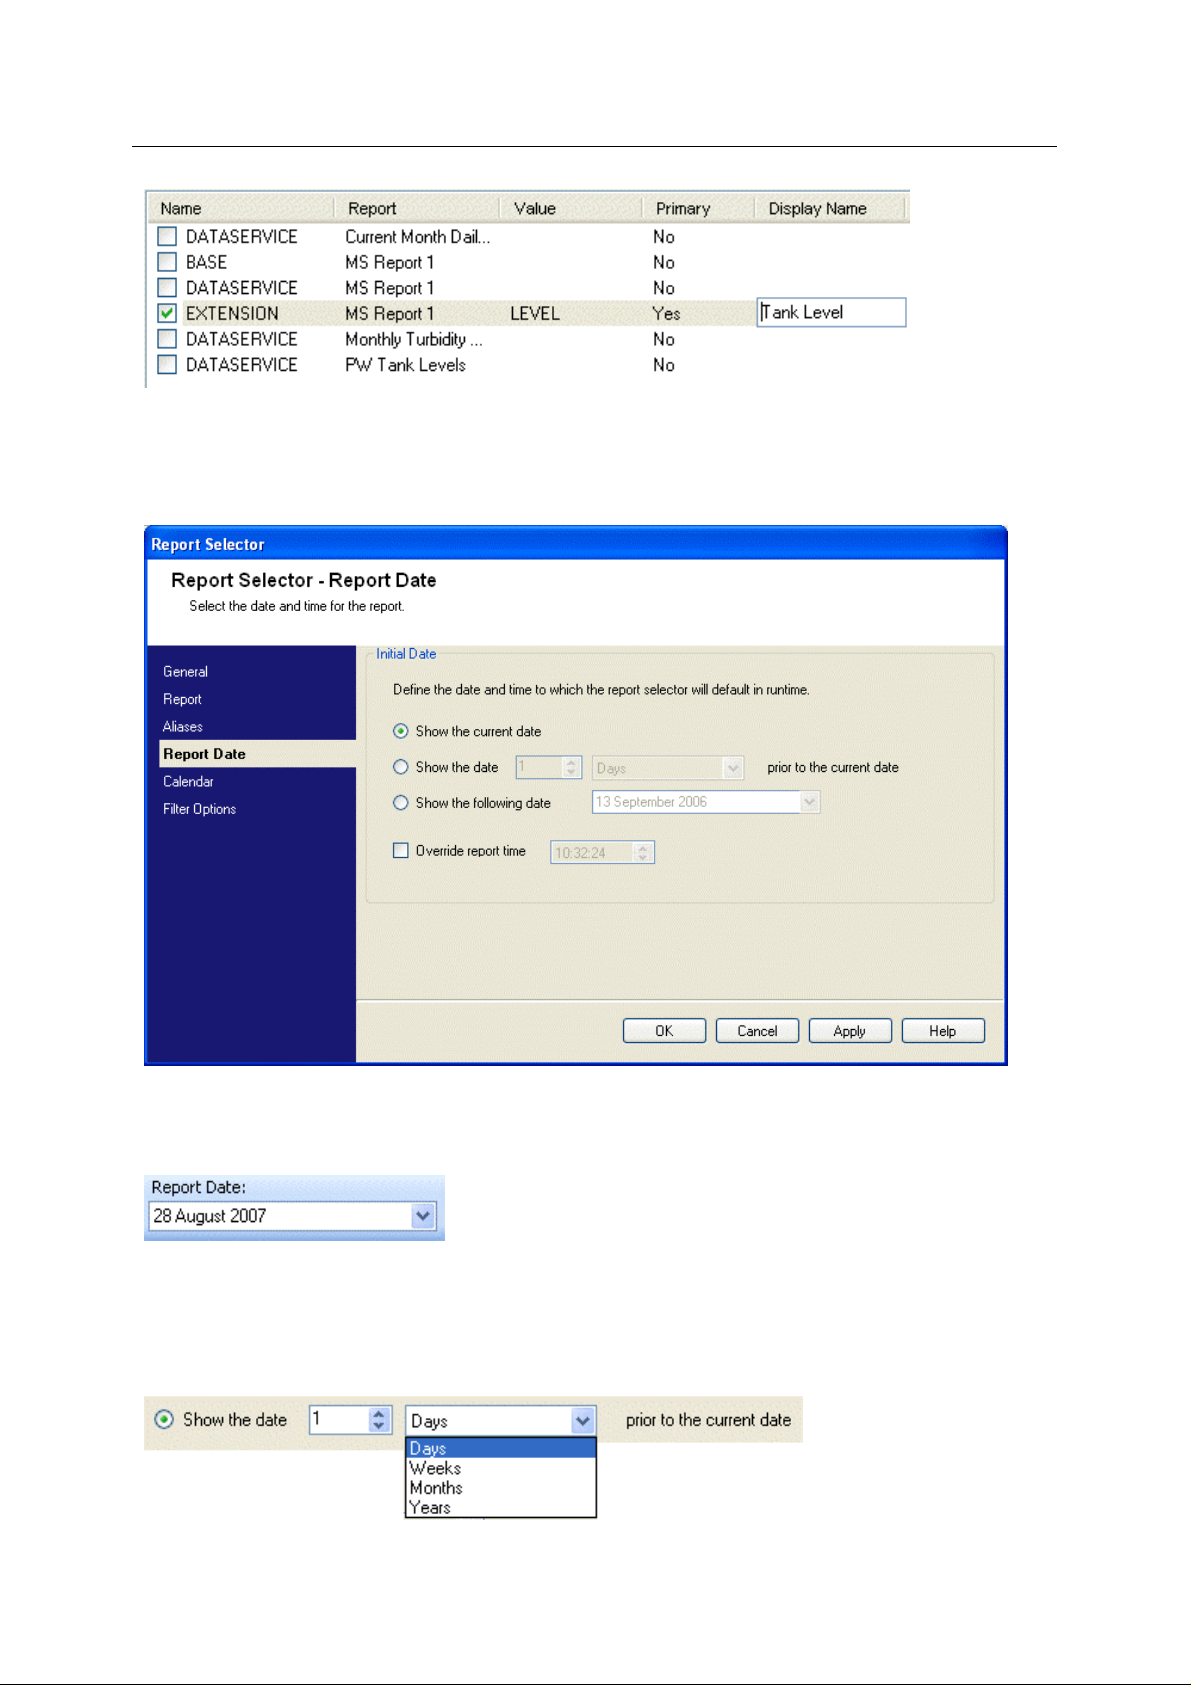The image size is (1191, 1685).
Task: Click the Display Name column header
Action: (830, 208)
